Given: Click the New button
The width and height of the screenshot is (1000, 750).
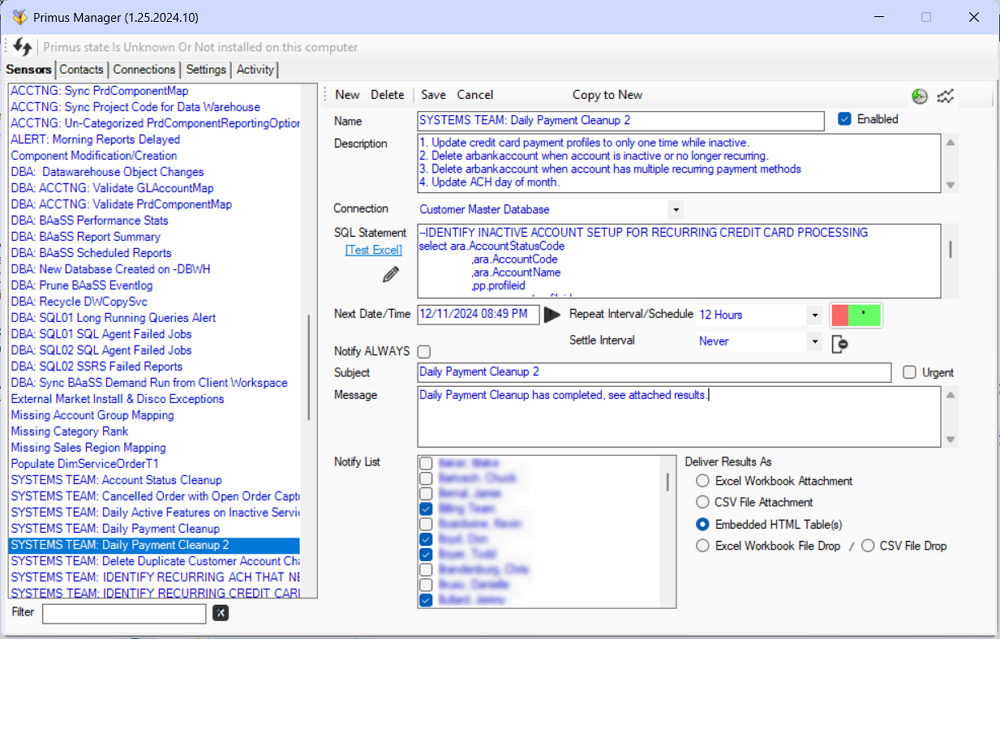Looking at the screenshot, I should coord(348,95).
